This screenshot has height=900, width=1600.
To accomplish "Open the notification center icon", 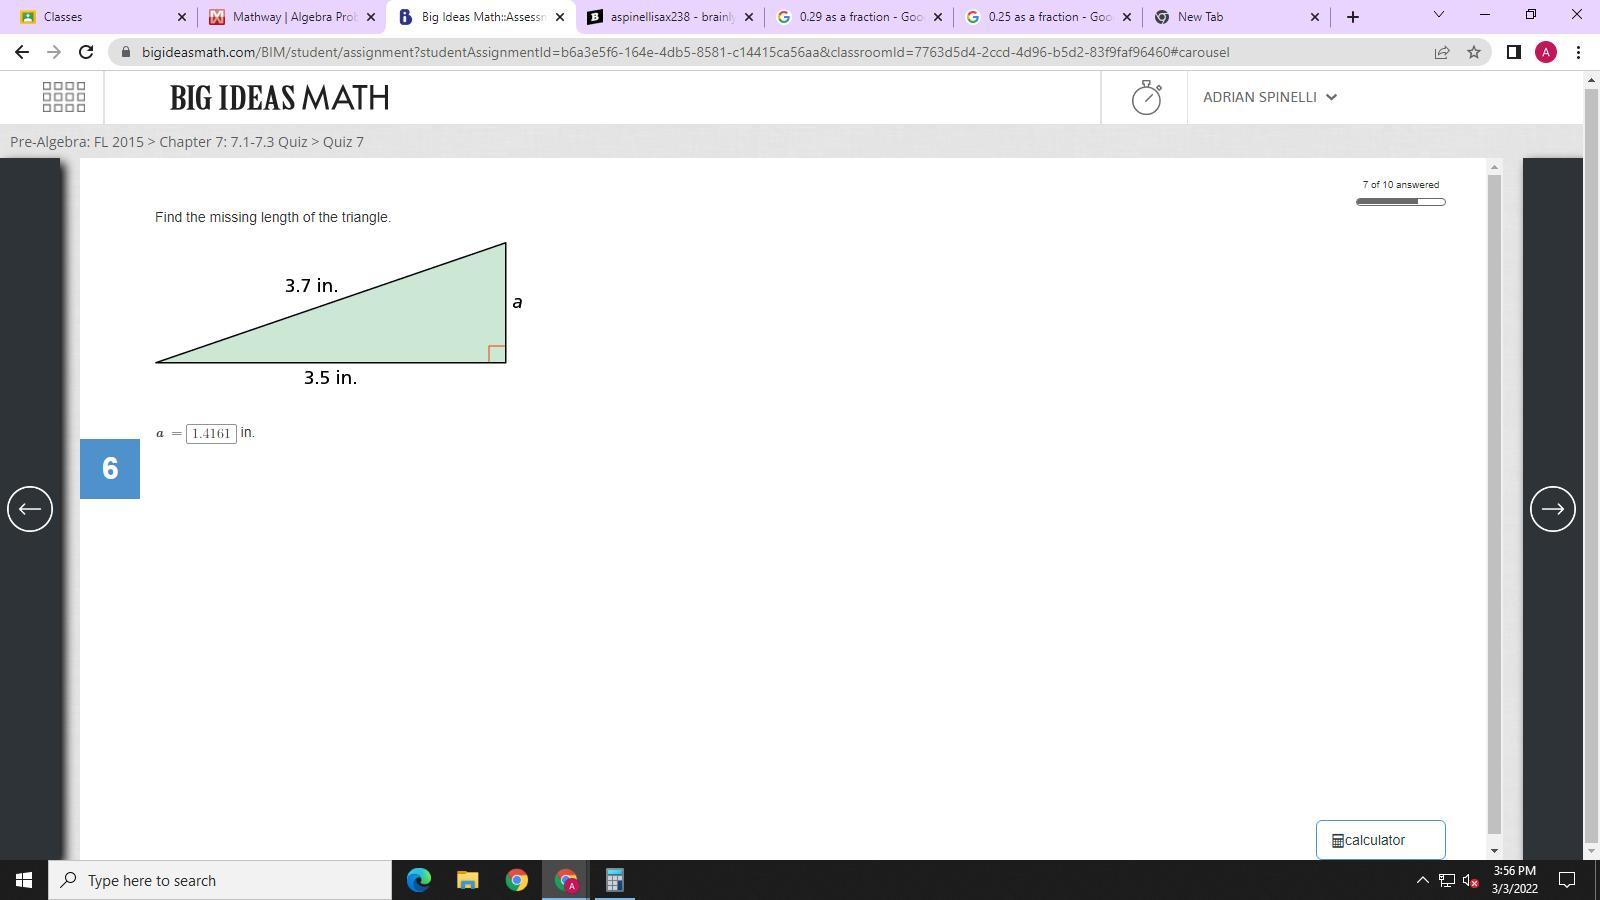I will click(1568, 880).
